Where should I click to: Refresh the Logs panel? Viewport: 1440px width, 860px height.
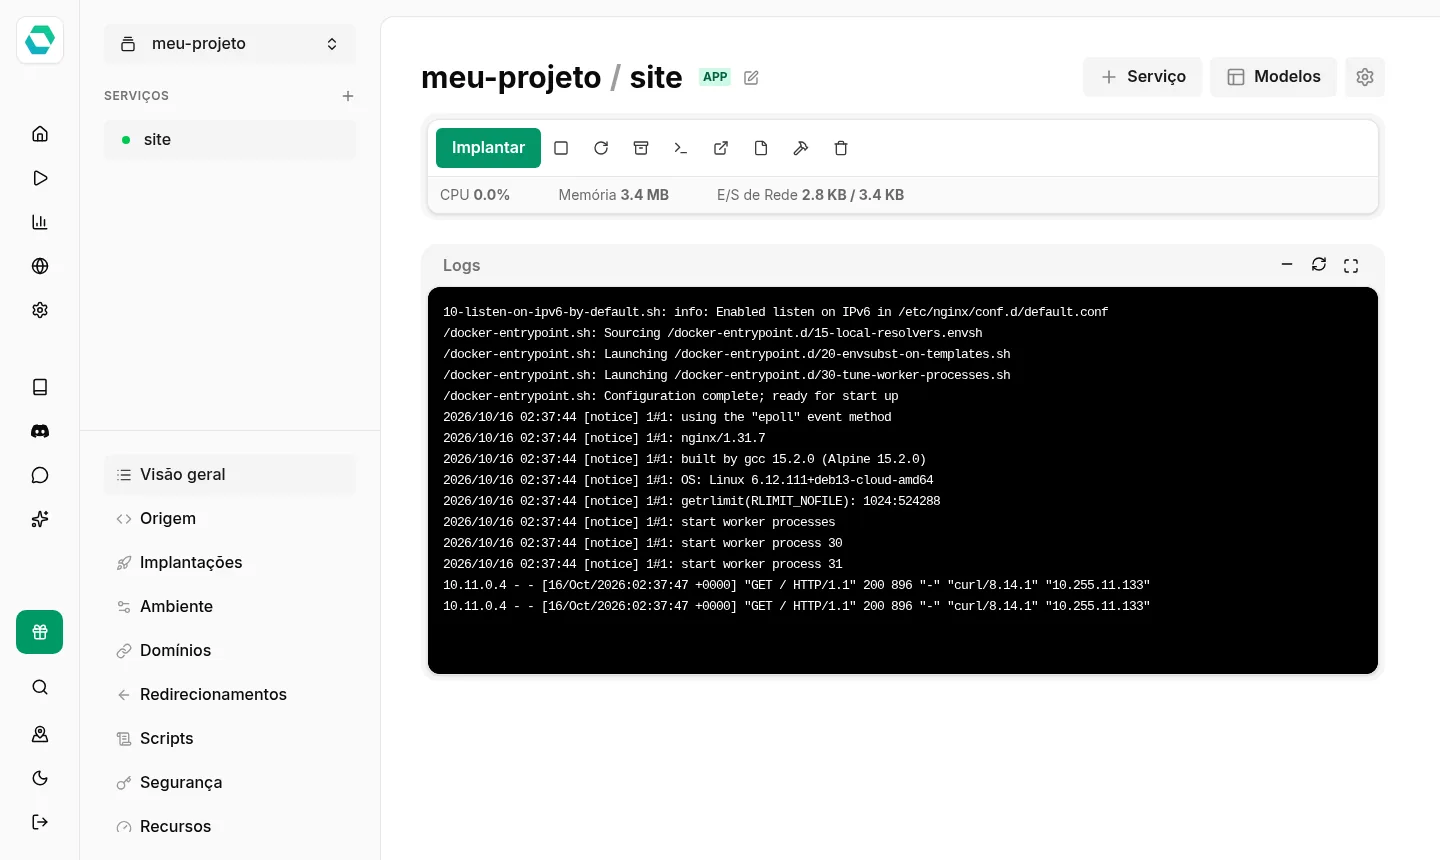[x=1319, y=265]
